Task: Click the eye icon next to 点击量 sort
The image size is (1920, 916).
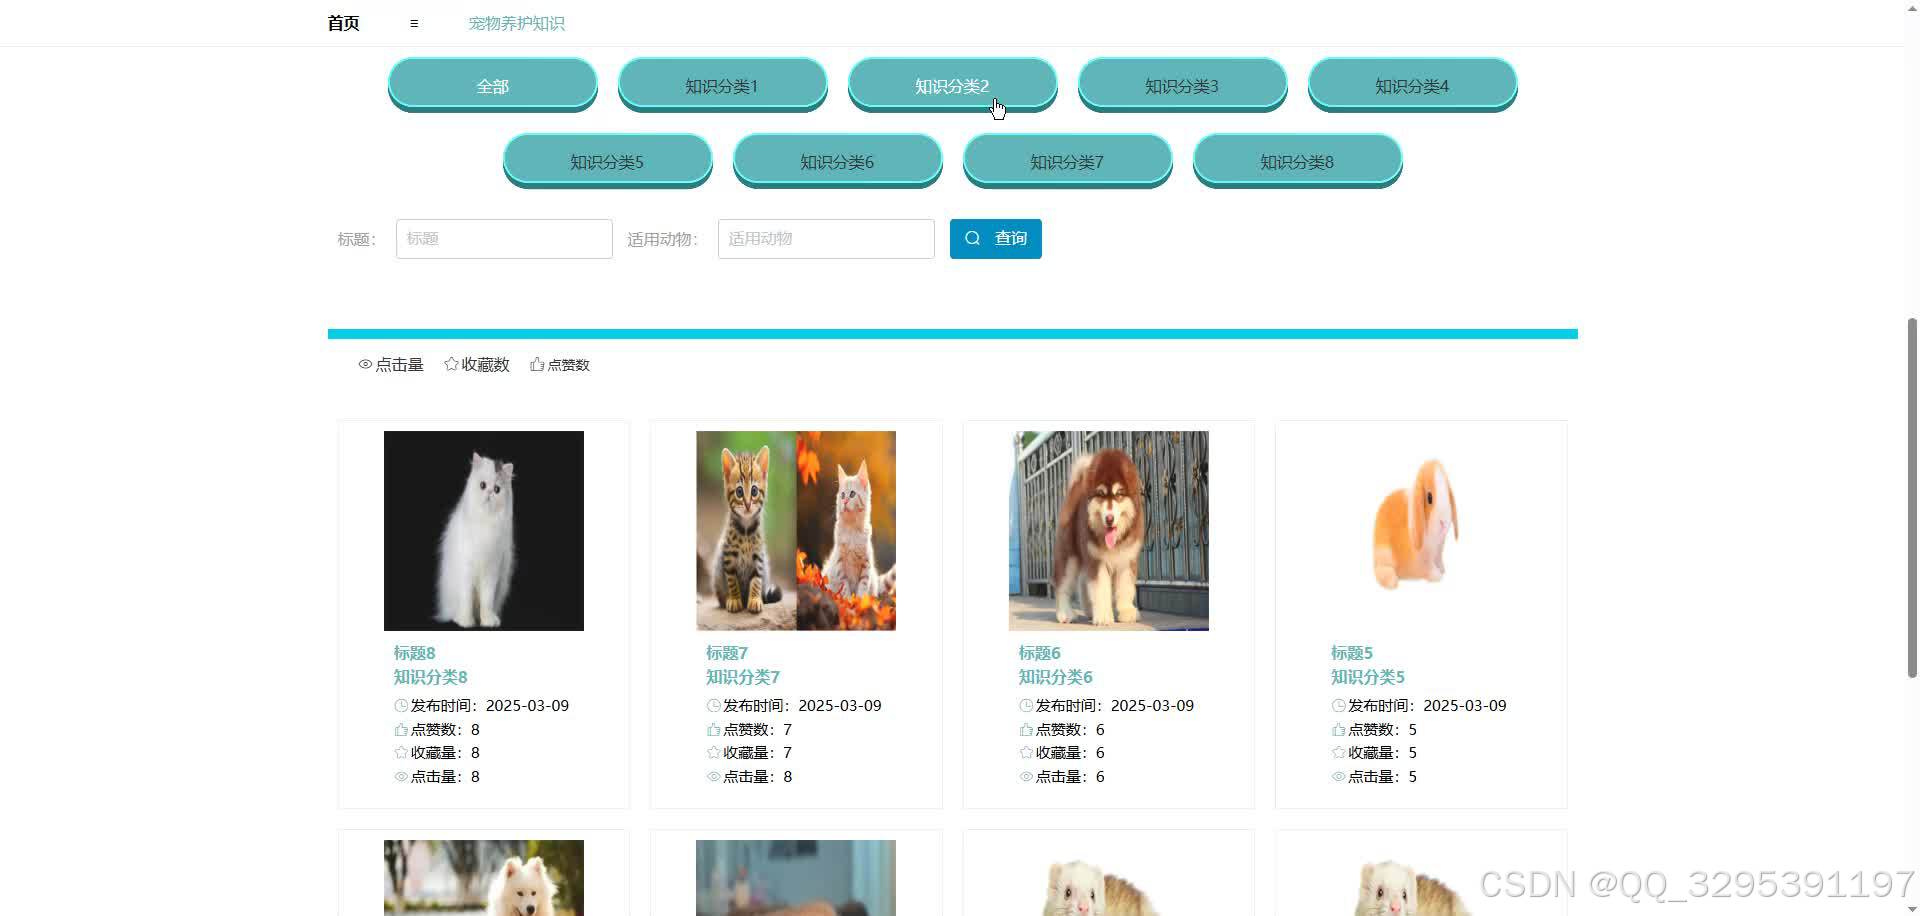Action: tap(365, 365)
